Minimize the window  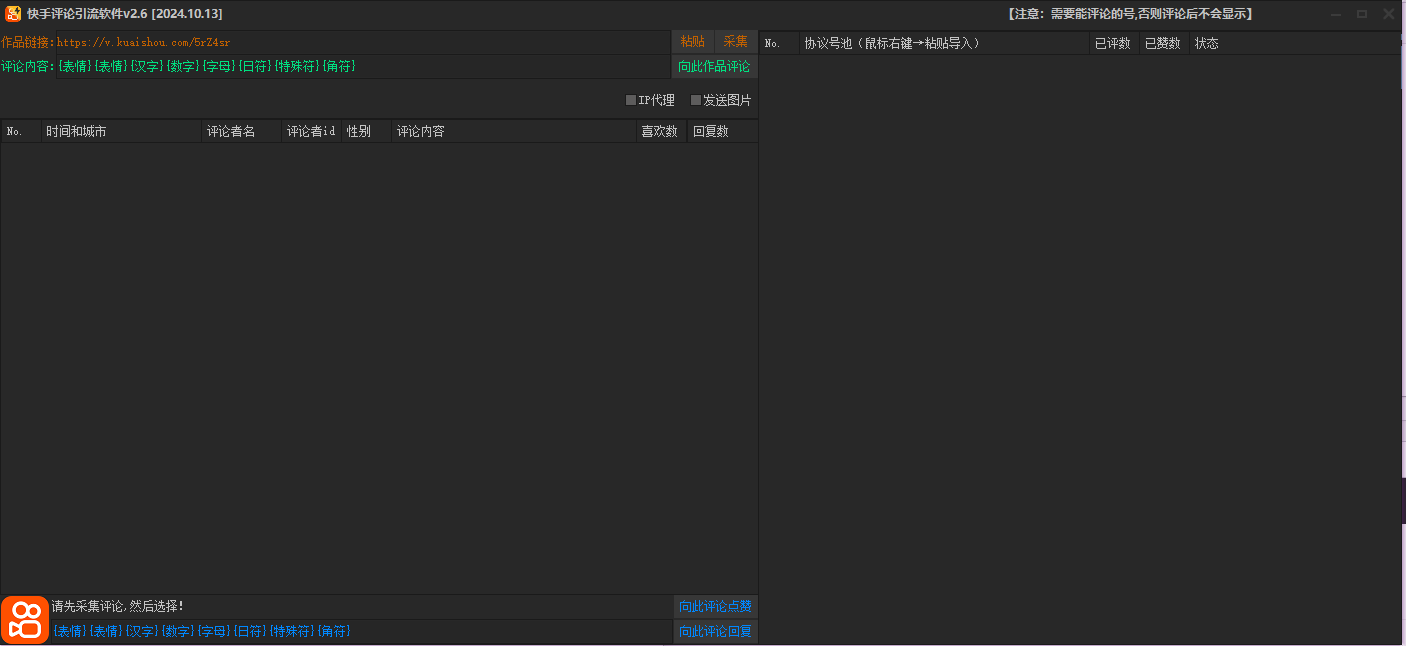pyautogui.click(x=1336, y=14)
